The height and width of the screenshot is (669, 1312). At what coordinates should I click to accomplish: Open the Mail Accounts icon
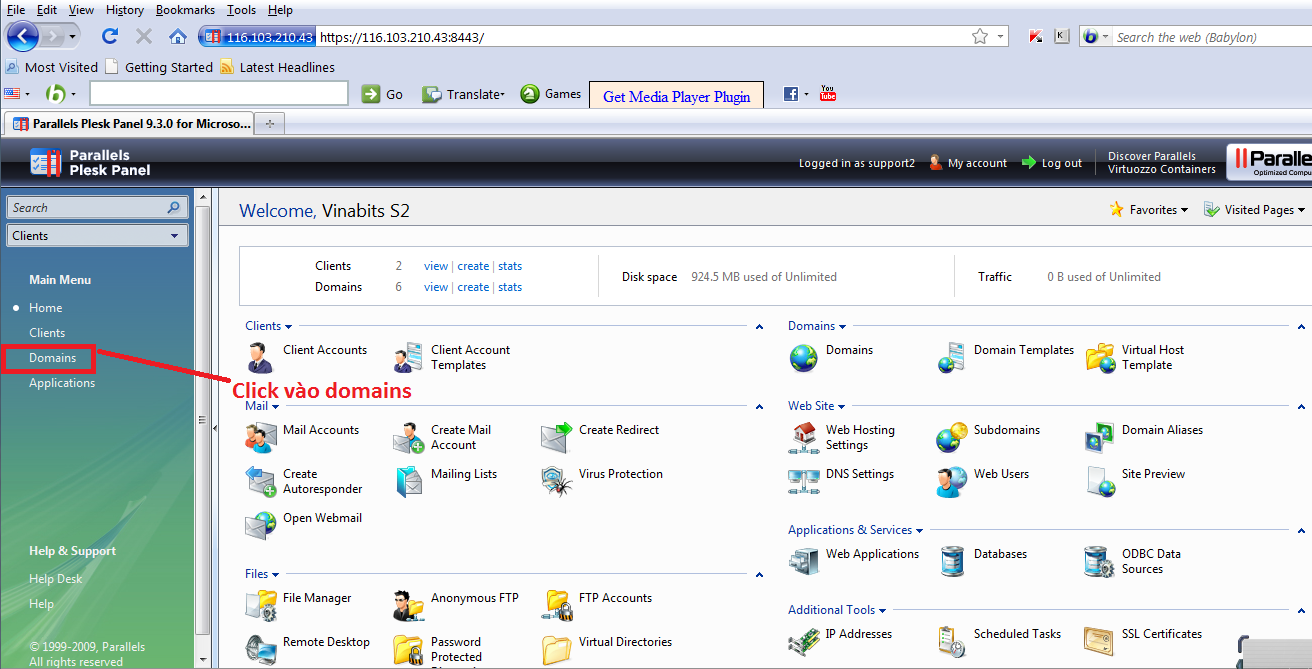[x=260, y=438]
